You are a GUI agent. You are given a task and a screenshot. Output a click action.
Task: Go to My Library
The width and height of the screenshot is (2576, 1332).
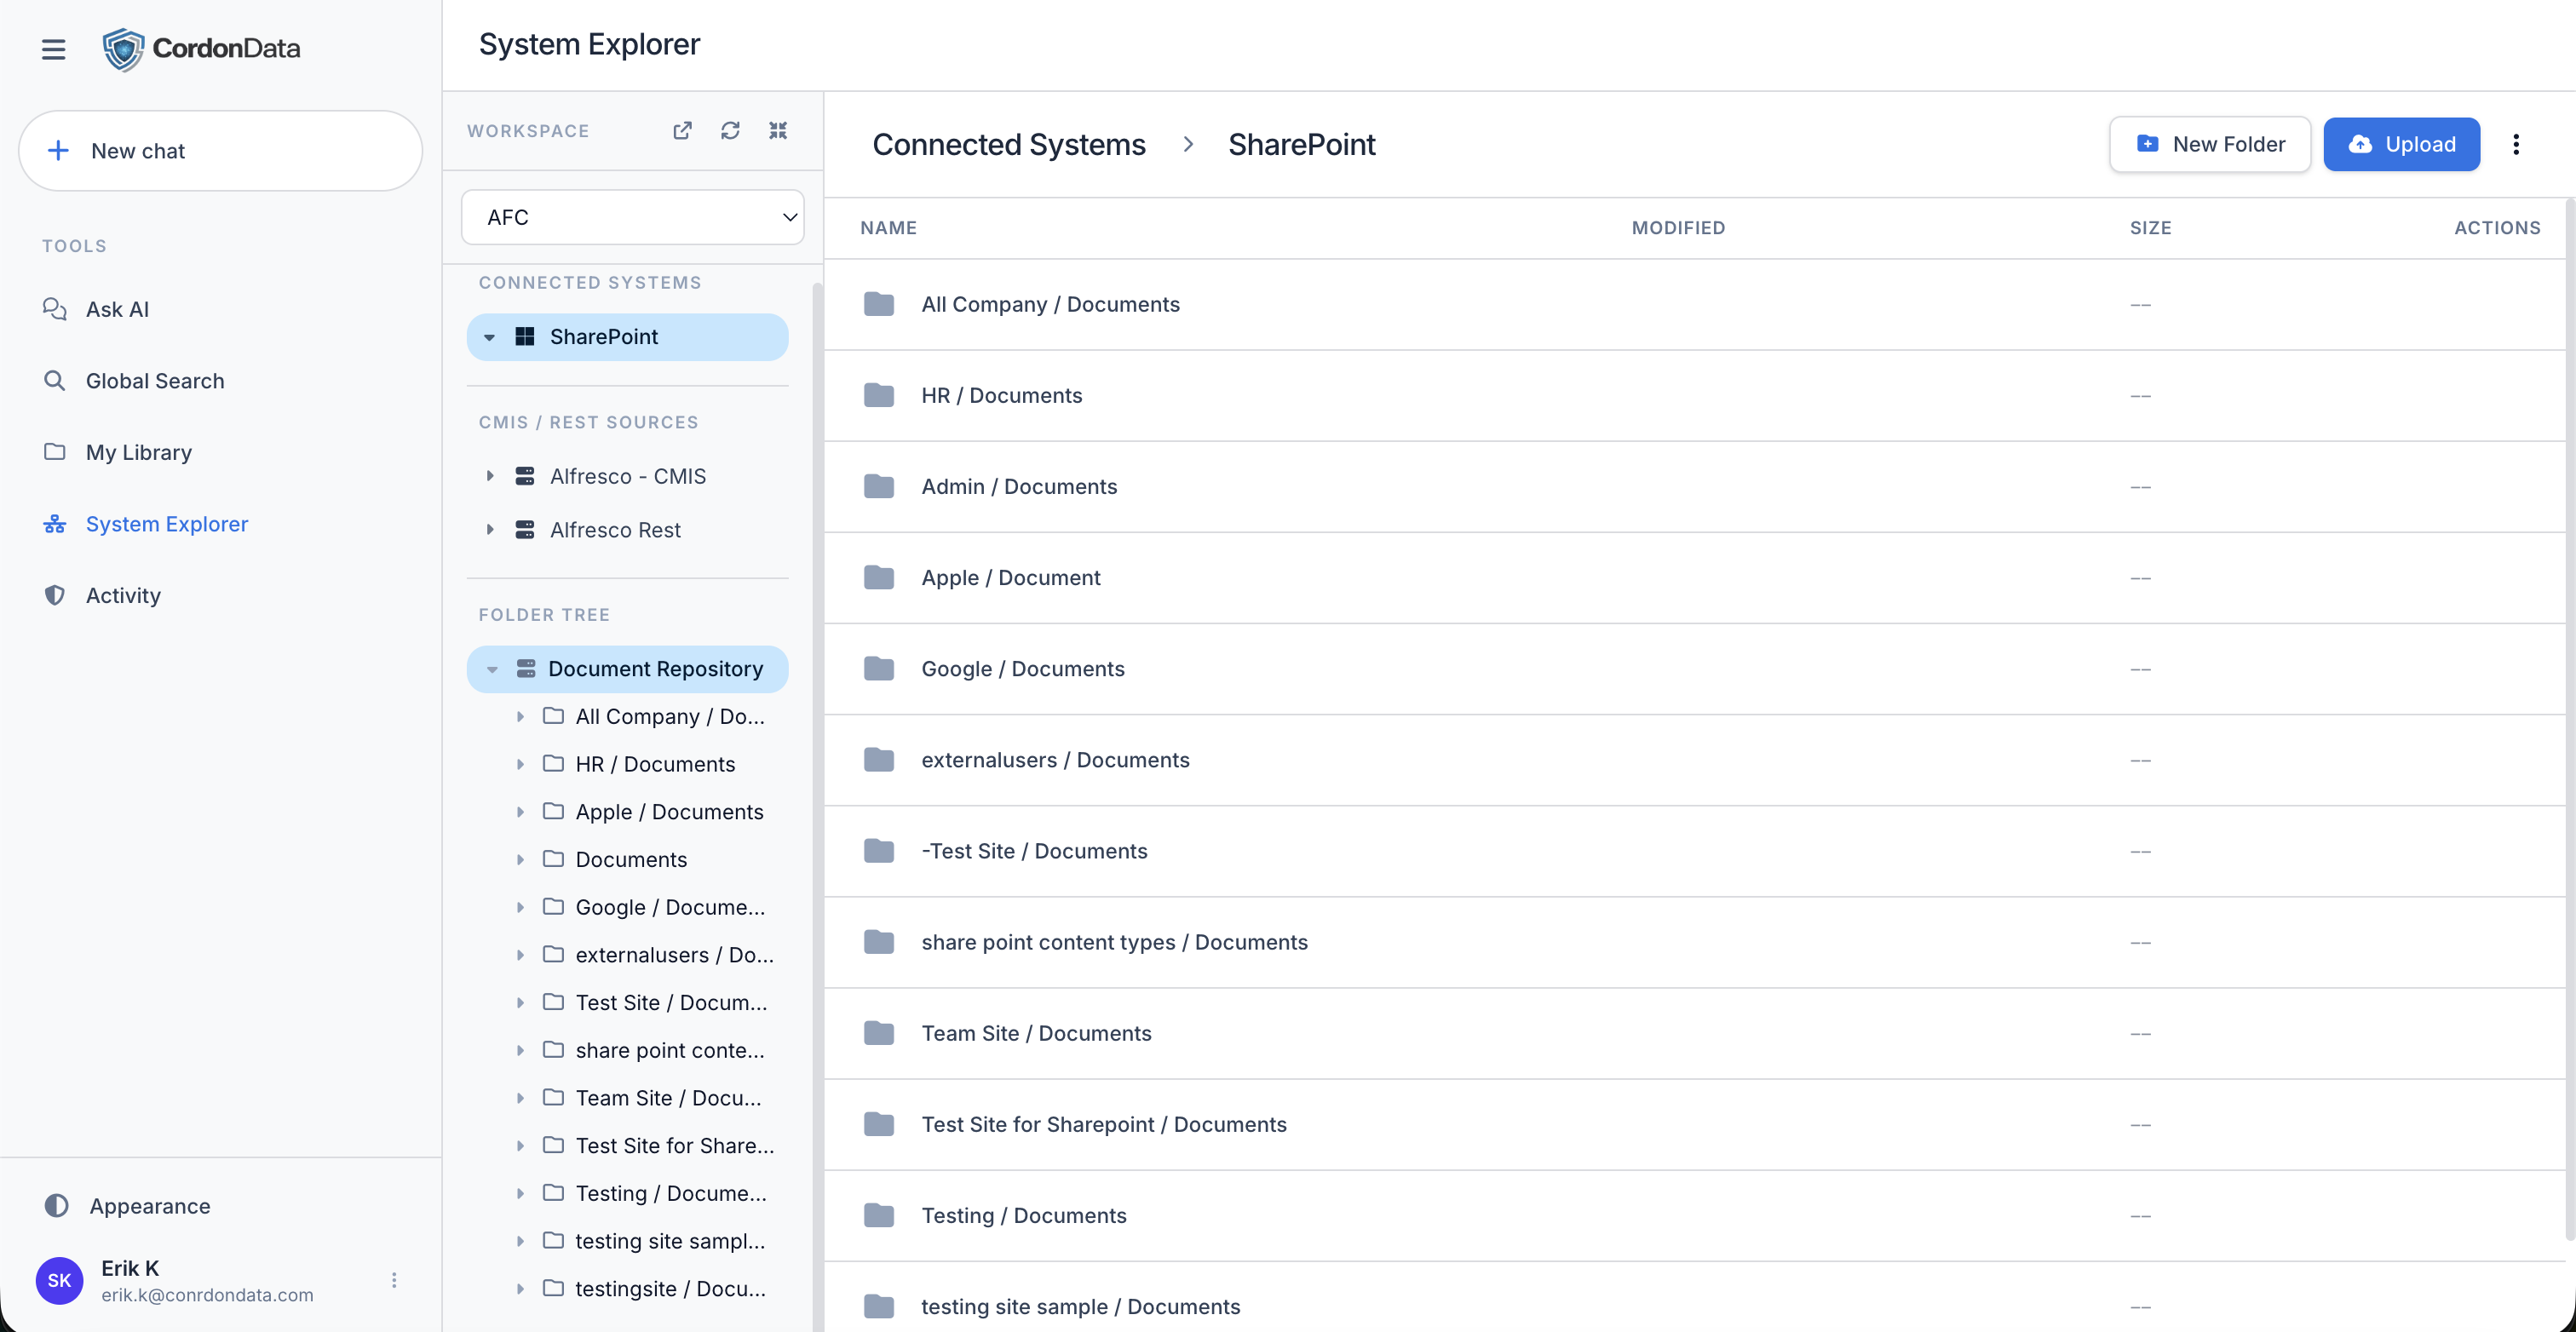(138, 452)
